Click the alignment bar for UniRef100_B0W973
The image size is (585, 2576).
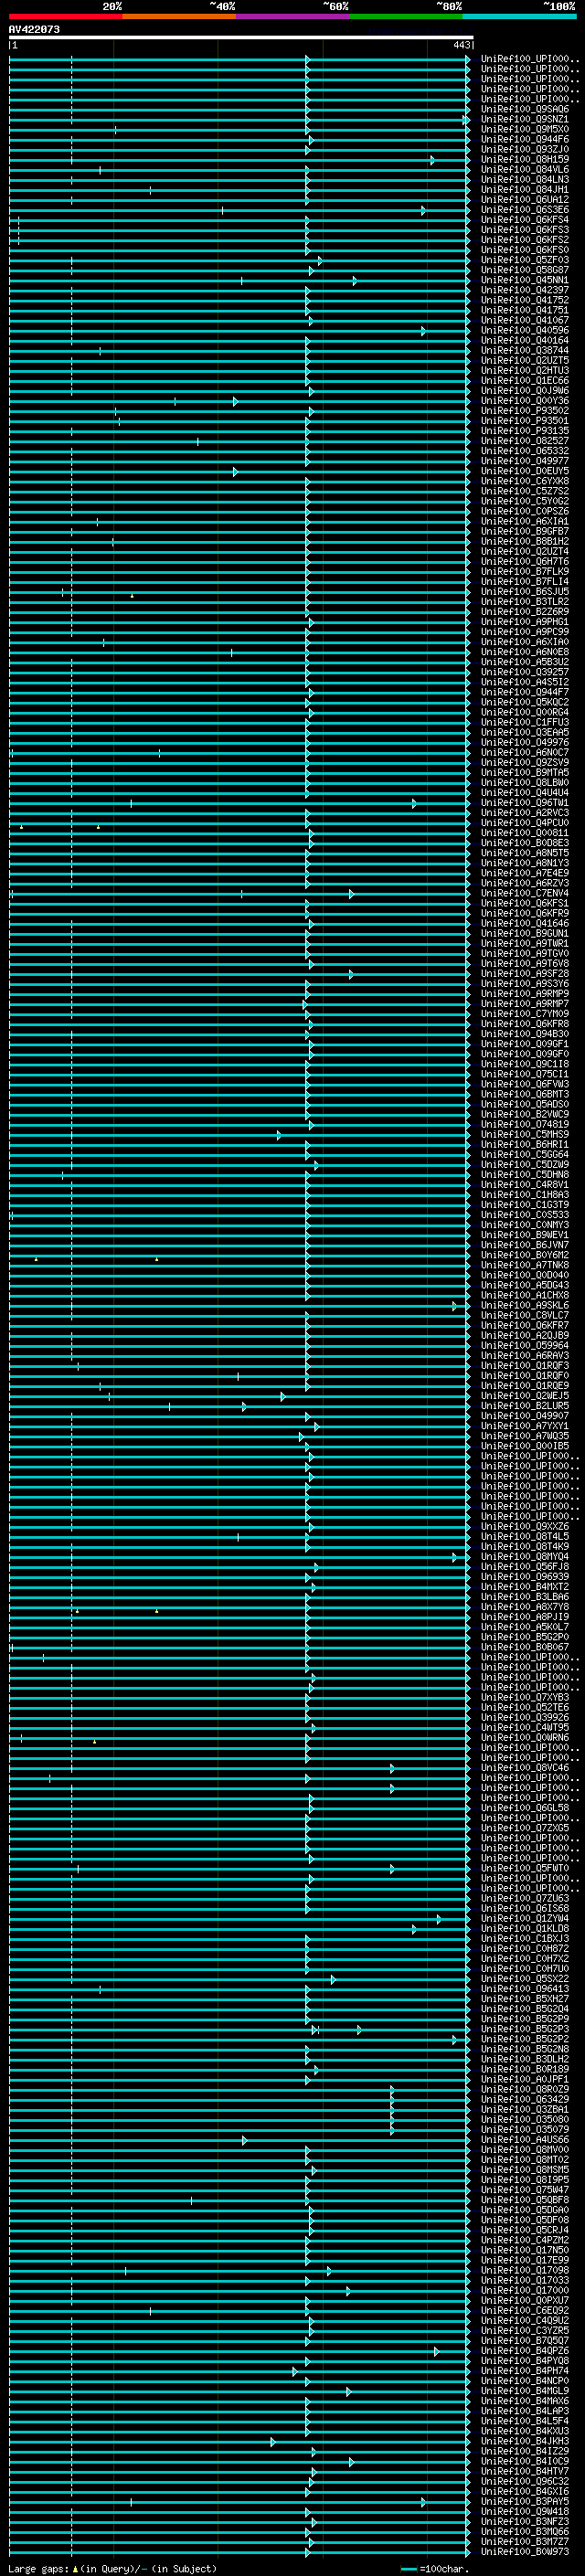pyautogui.click(x=240, y=2552)
